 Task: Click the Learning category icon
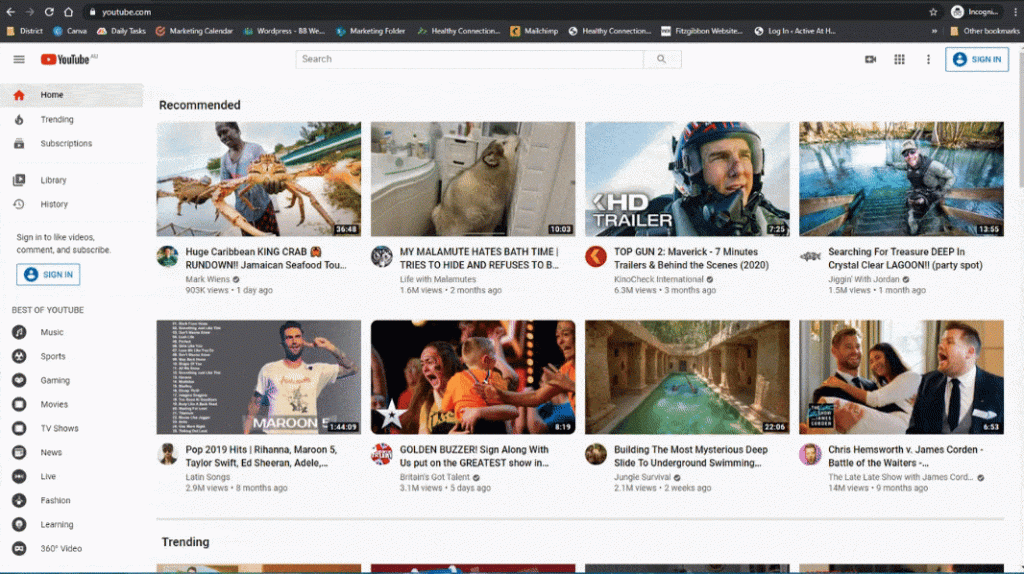[x=19, y=524]
